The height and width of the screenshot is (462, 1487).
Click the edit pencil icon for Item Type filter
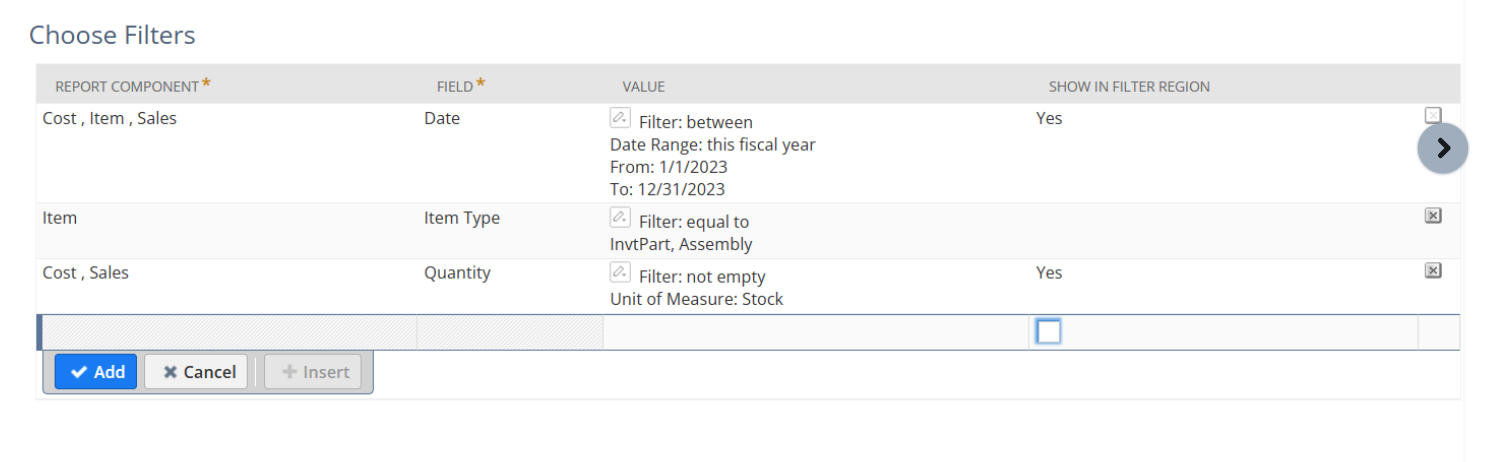coord(620,217)
